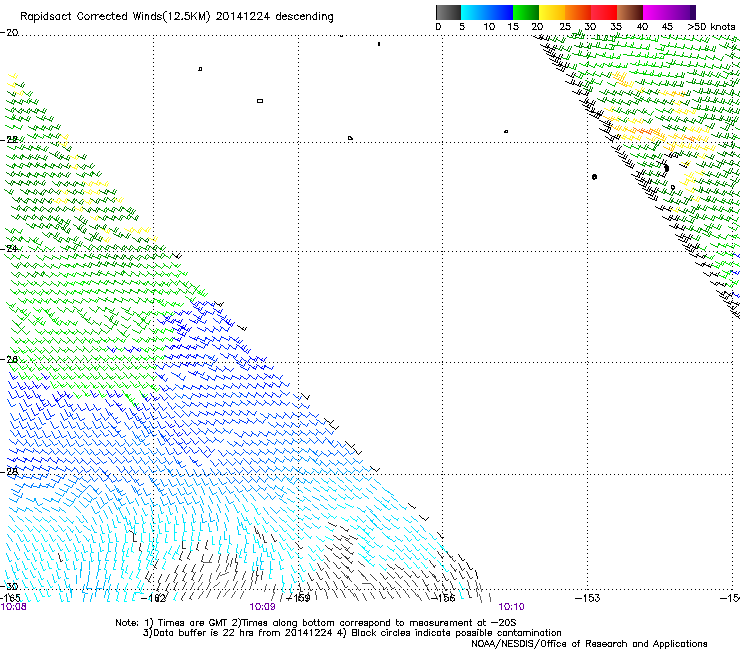Click the blue 10-15 knots legend swatch
Image resolution: width=740 pixels, height=650 pixels.
(x=500, y=12)
